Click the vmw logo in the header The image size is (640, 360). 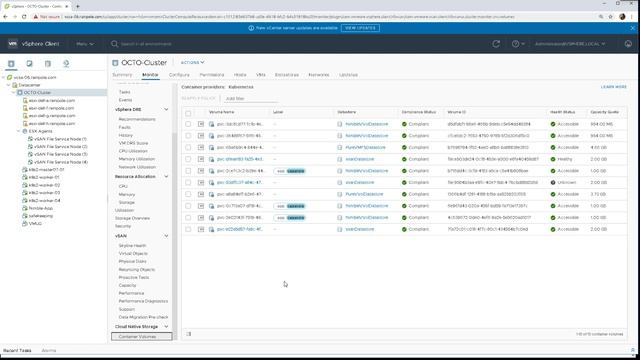(13, 44)
